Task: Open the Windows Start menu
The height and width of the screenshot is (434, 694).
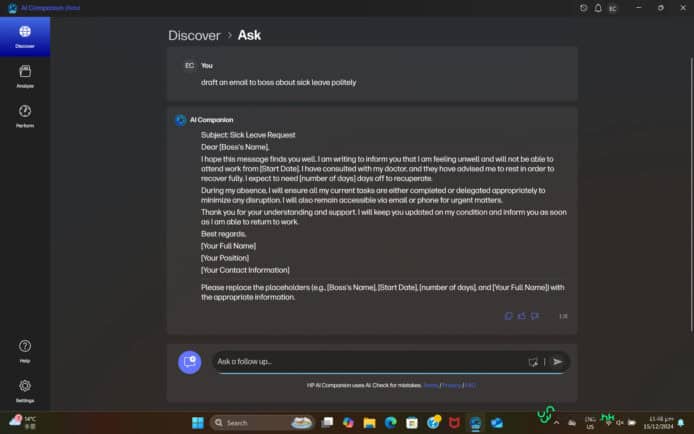Action: [197, 423]
